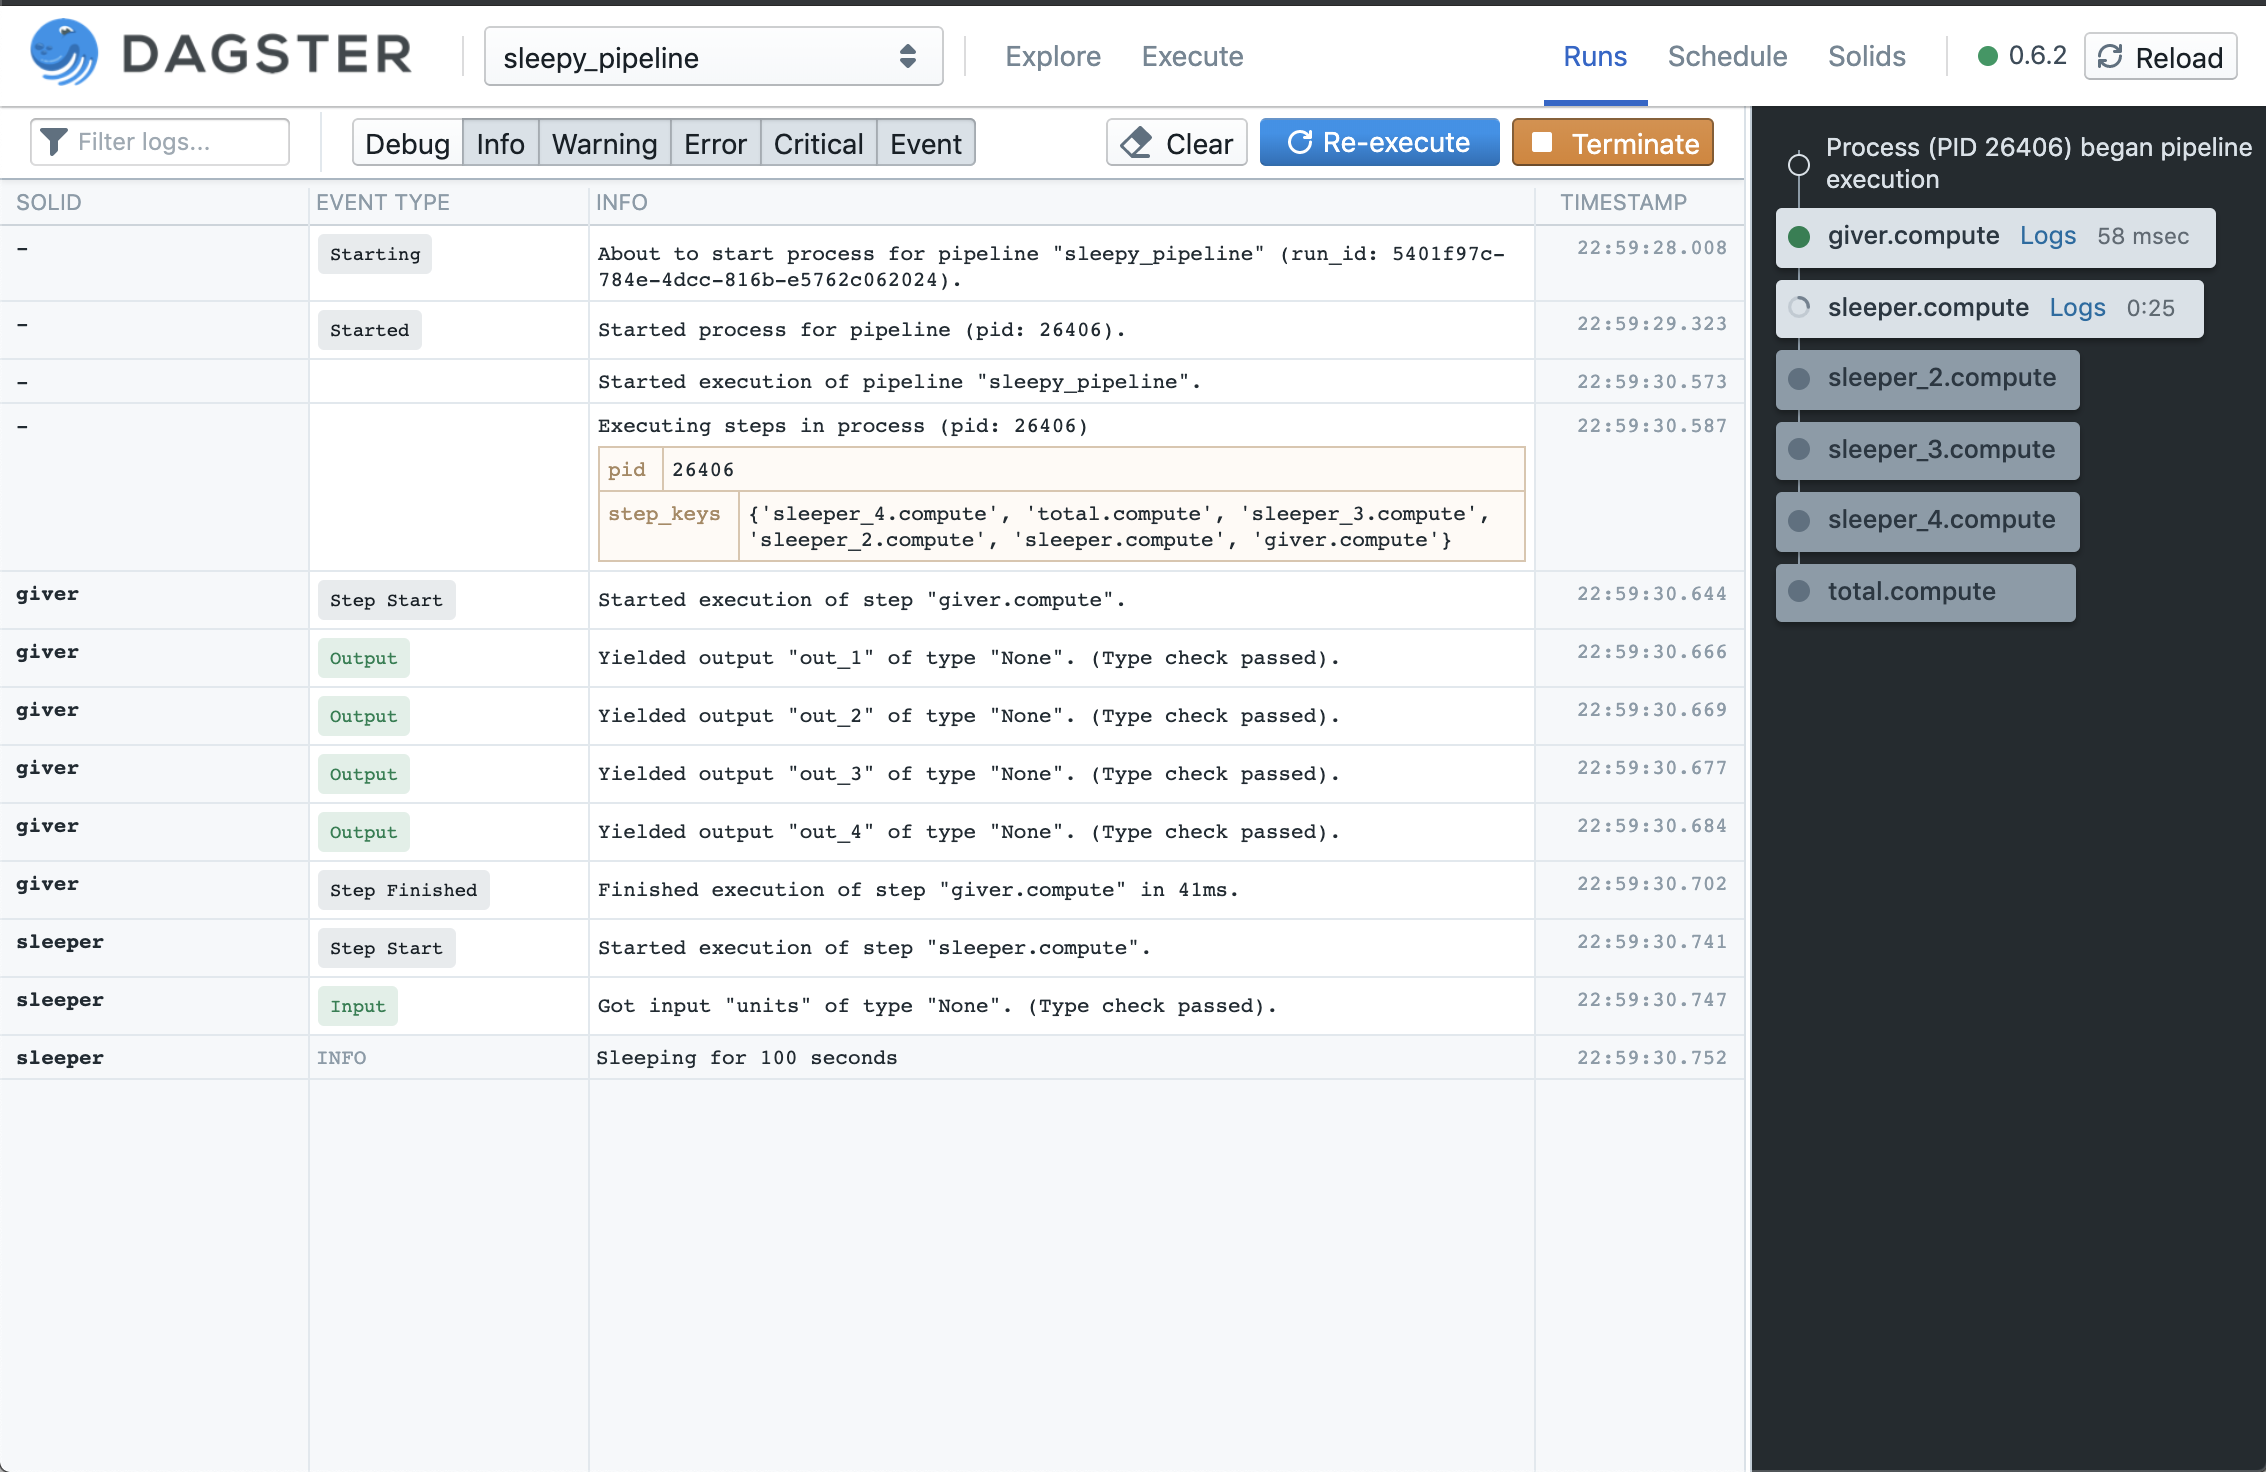Click the sleeper.compute spinner icon
Image resolution: width=2266 pixels, height=1472 pixels.
click(x=1799, y=308)
